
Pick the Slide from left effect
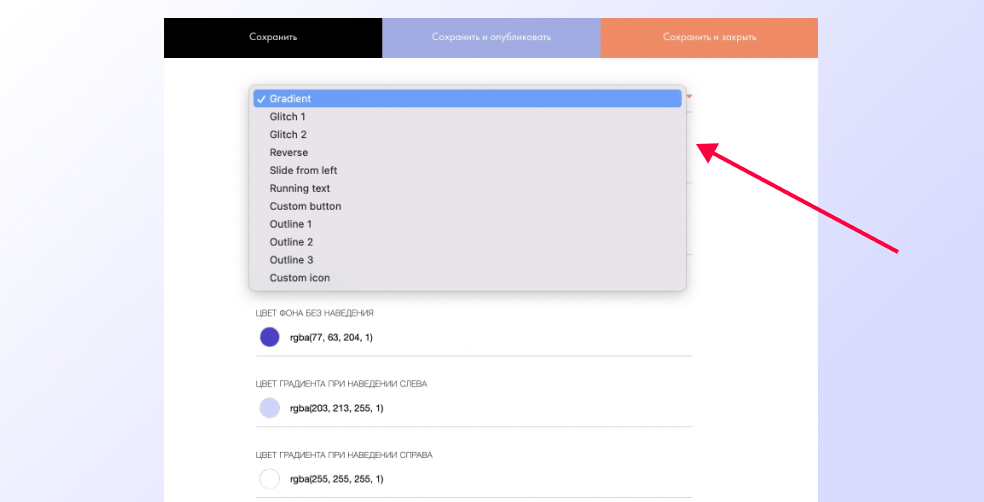[x=467, y=170]
